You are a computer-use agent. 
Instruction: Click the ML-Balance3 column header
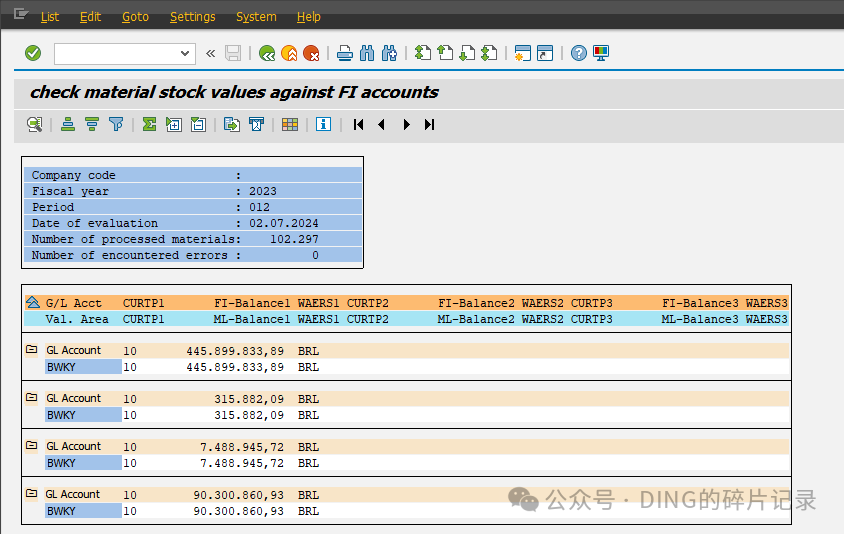click(x=700, y=319)
